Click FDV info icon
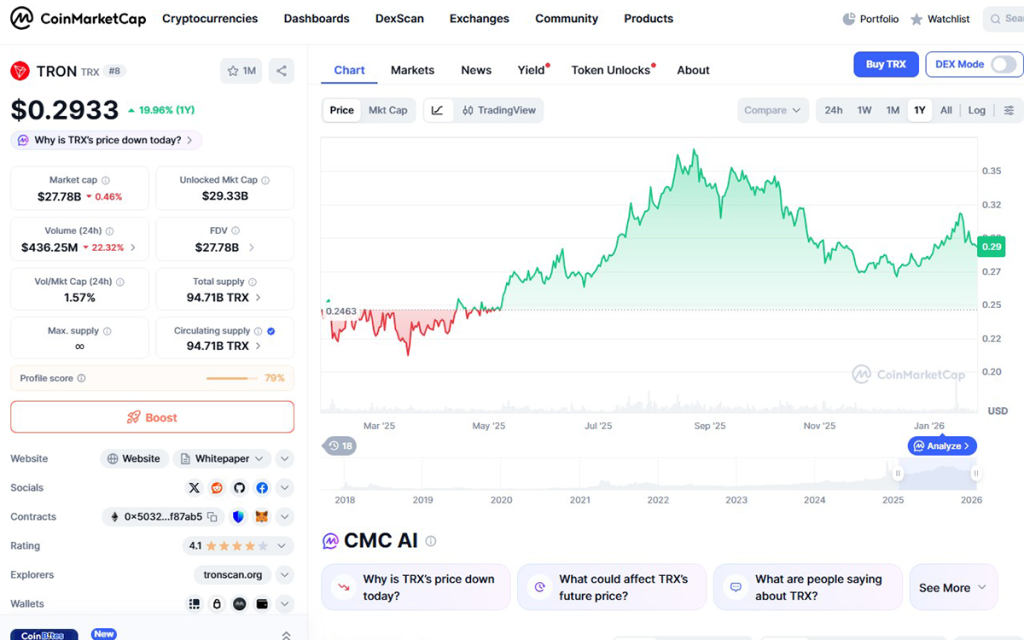 tap(236, 231)
